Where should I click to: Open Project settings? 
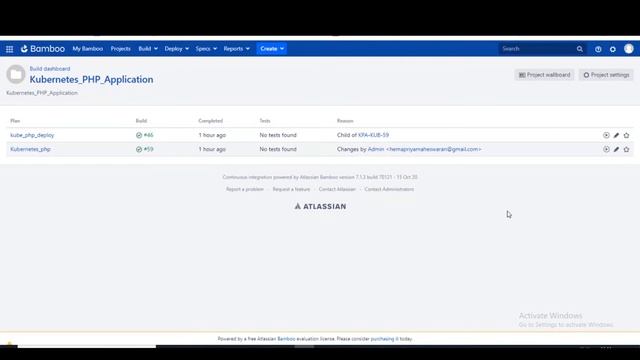[x=606, y=75]
